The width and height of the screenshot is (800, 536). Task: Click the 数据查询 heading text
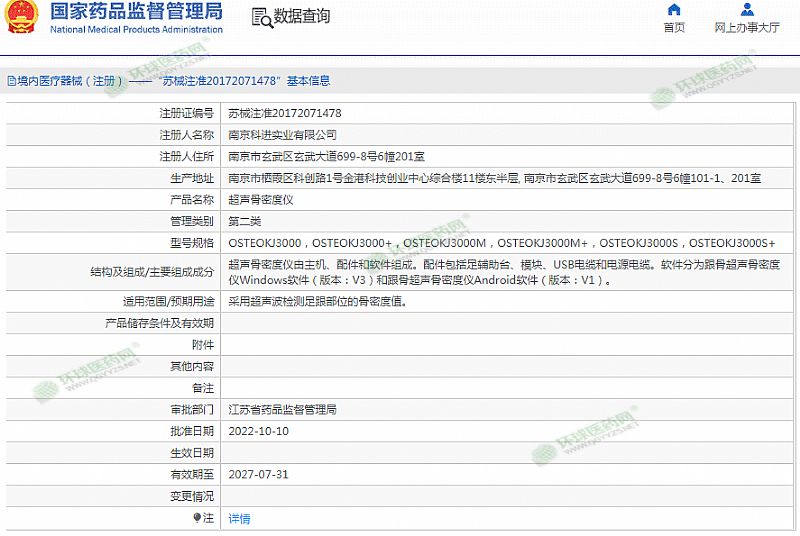click(301, 17)
